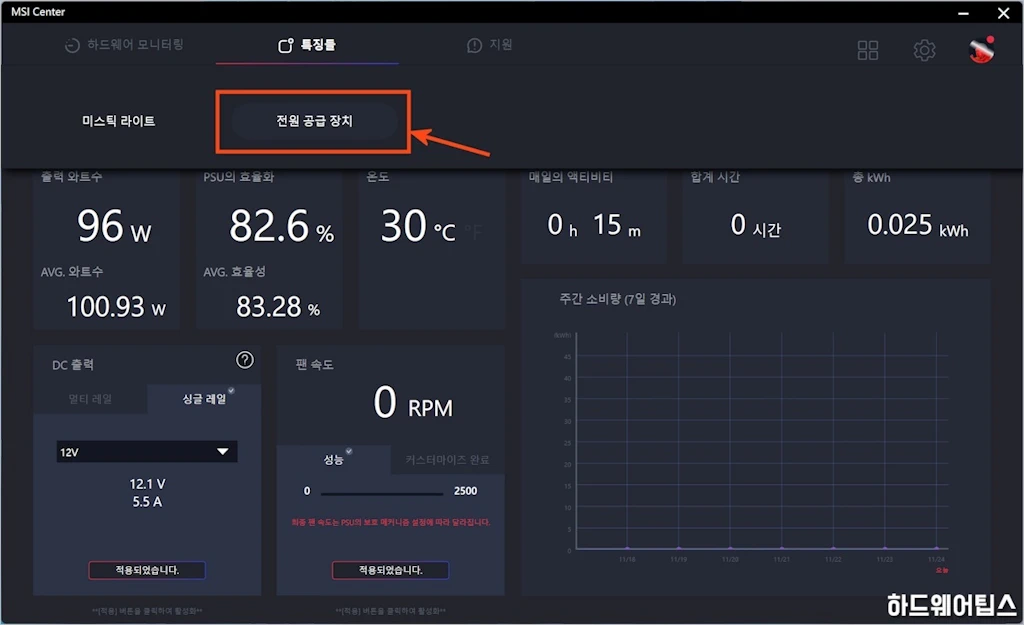Select the 특징들 tab

click(307, 44)
